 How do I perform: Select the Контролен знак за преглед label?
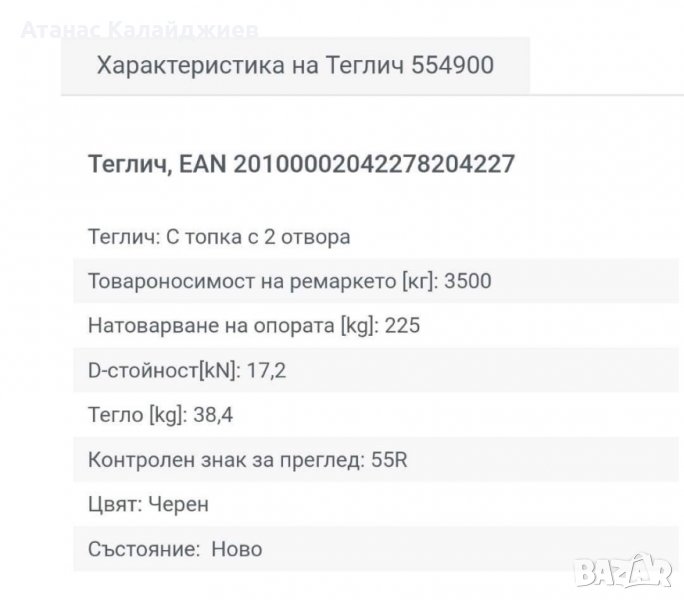point(222,460)
